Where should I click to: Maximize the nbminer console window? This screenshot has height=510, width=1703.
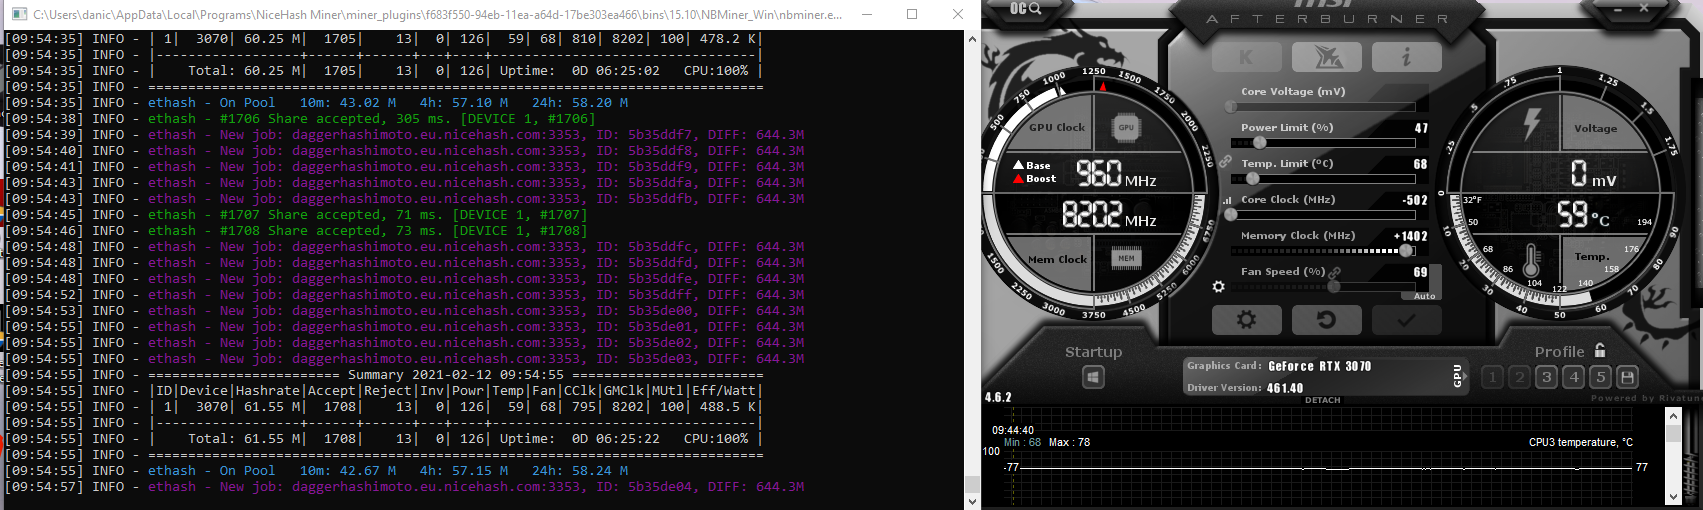(912, 14)
